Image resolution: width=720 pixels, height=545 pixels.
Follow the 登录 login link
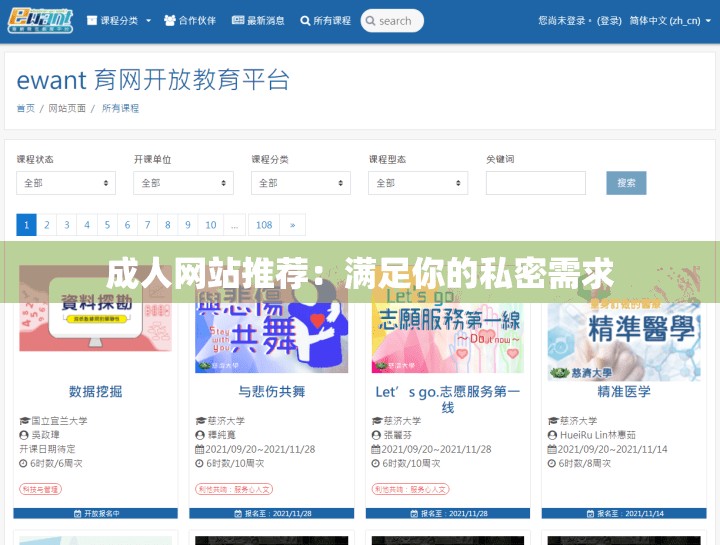pyautogui.click(x=609, y=21)
